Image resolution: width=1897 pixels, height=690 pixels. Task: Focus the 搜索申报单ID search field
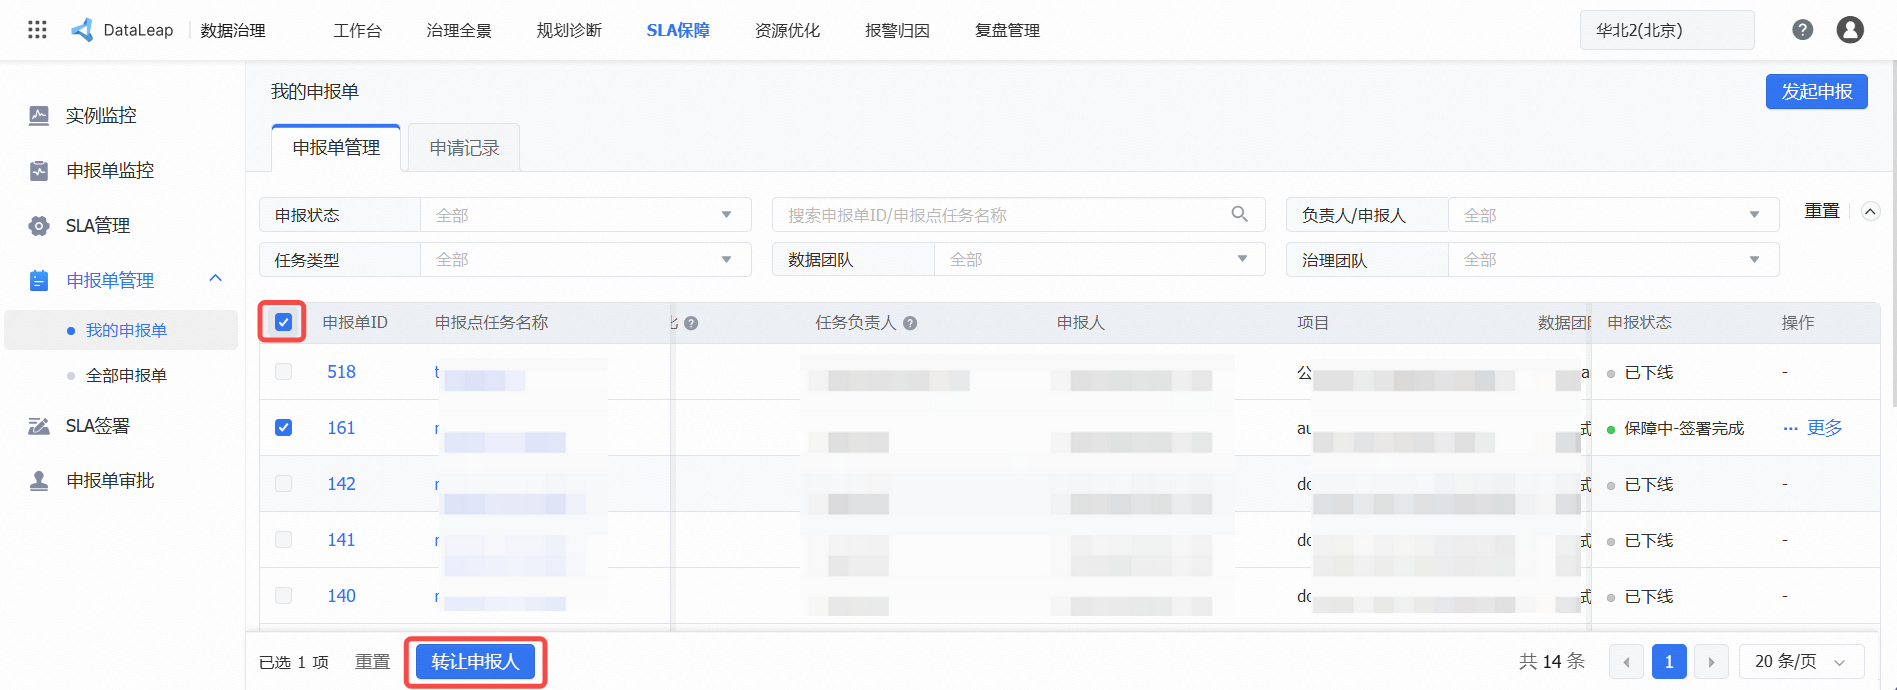(1018, 215)
